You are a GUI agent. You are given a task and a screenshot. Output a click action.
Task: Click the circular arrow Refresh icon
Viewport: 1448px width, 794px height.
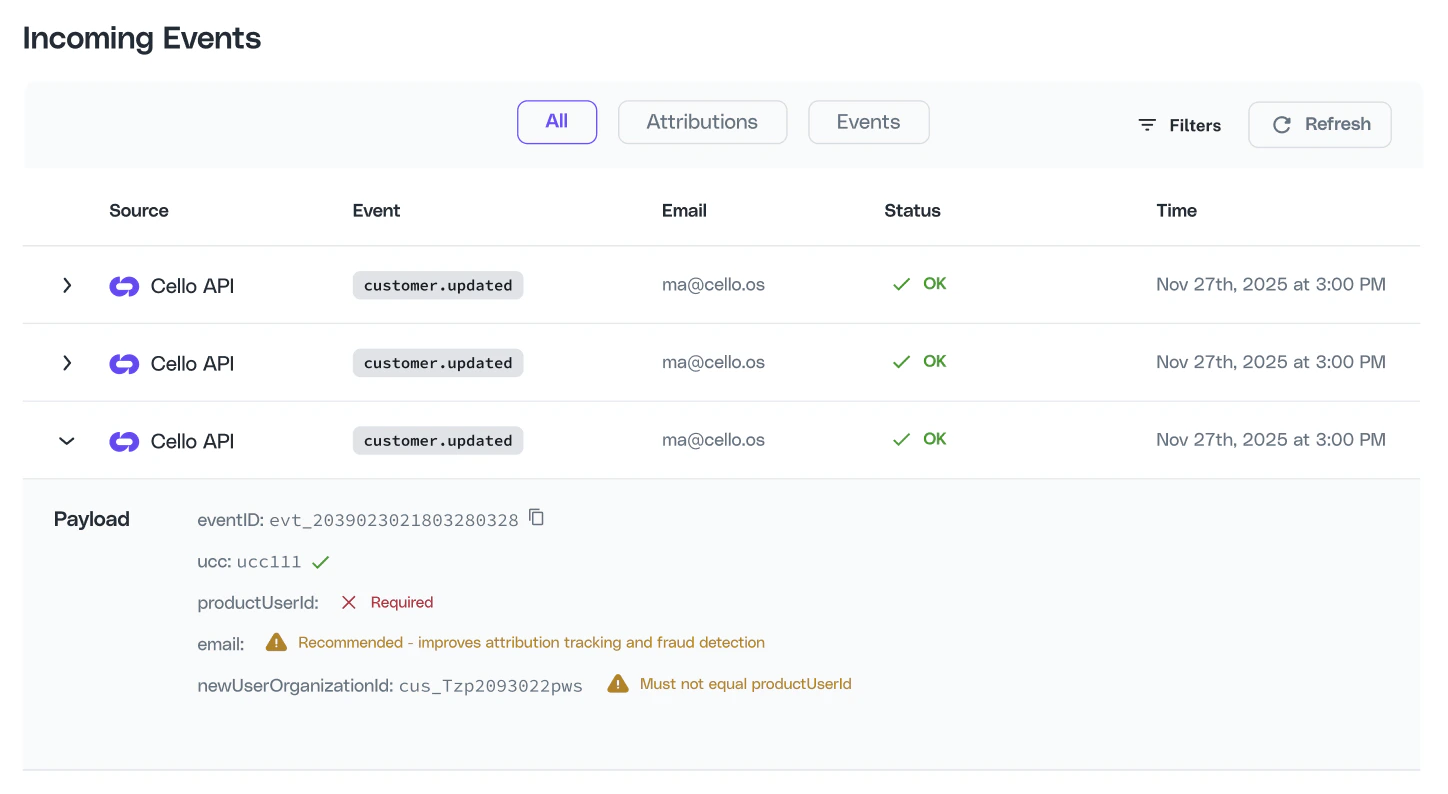coord(1281,125)
